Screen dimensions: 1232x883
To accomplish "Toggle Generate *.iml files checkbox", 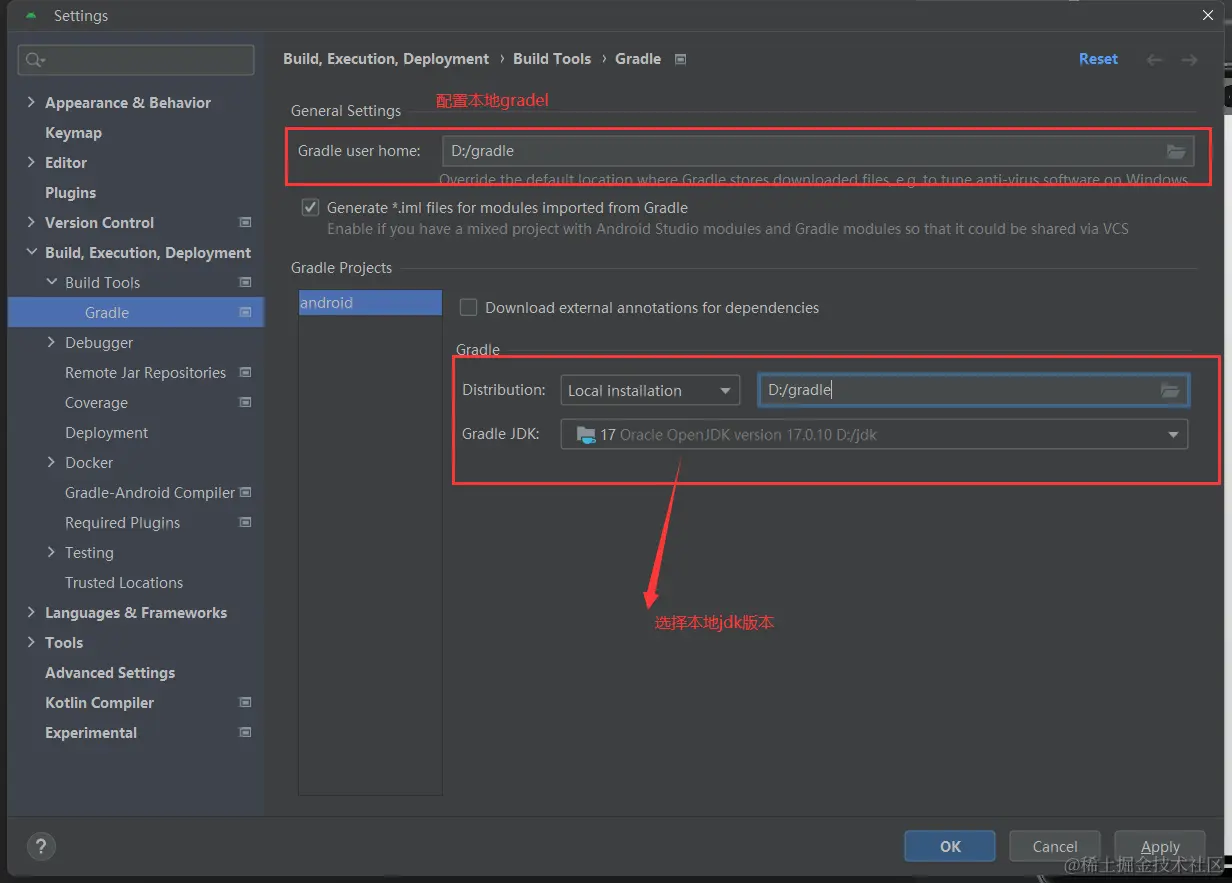I will coord(310,208).
